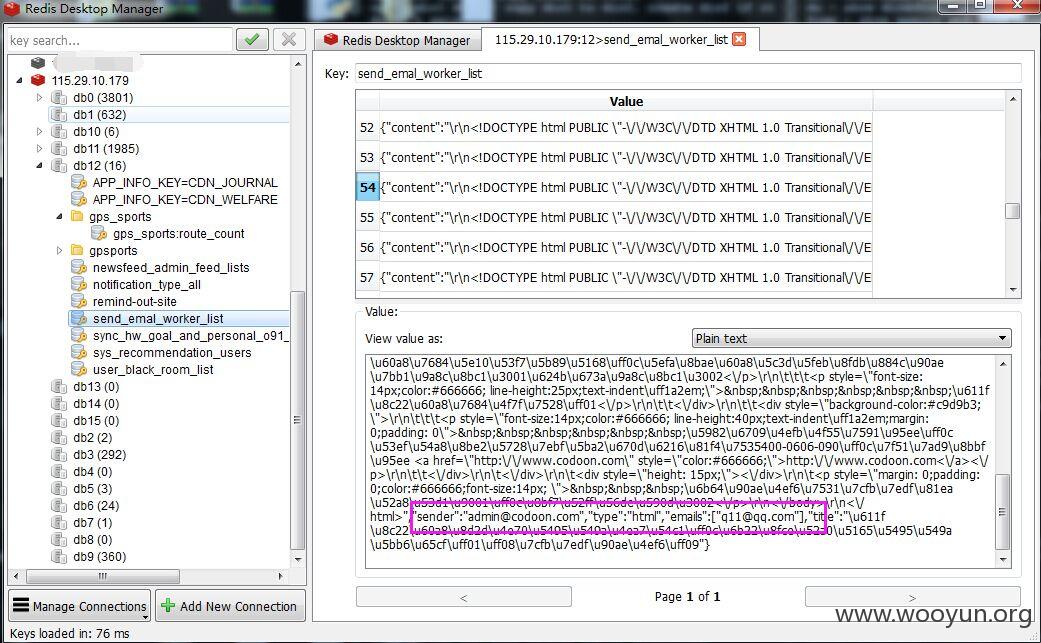The width and height of the screenshot is (1041, 643).
Task: Select db5 (3) in tree
Action: point(92,488)
